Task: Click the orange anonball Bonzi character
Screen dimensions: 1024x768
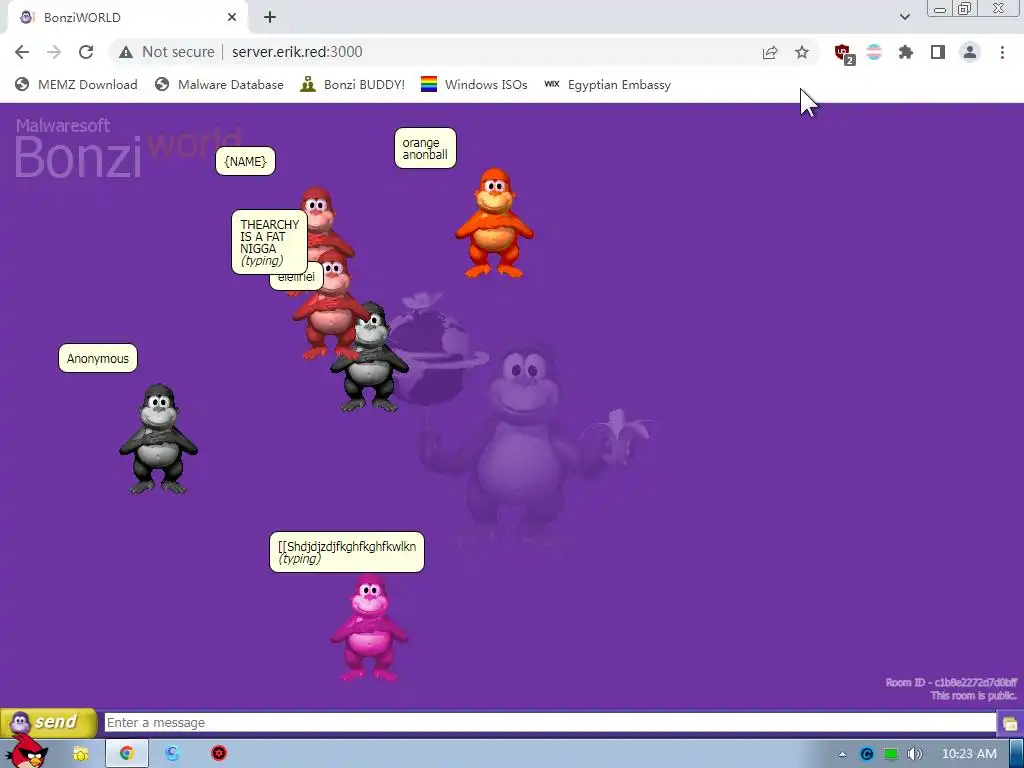Action: click(x=494, y=223)
